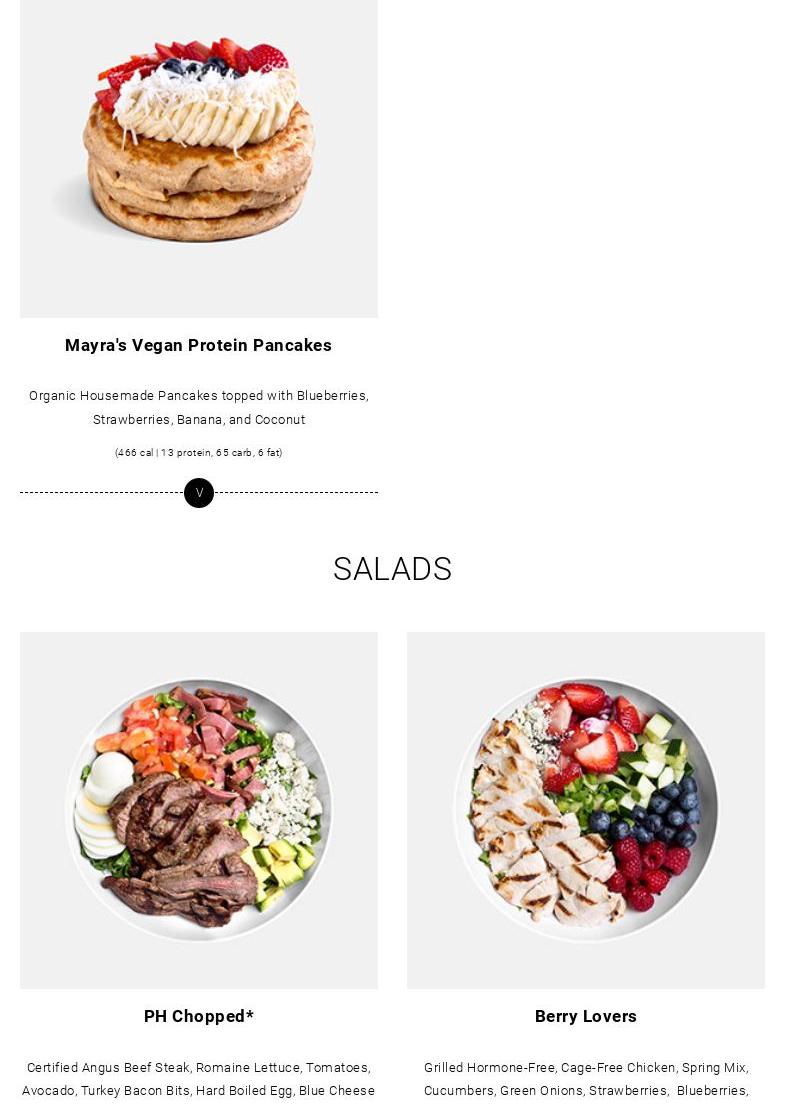Image resolution: width=785 pixels, height=1108 pixels.
Task: Click the raspberries in the Berry Lovers bowl
Action: pos(647,873)
